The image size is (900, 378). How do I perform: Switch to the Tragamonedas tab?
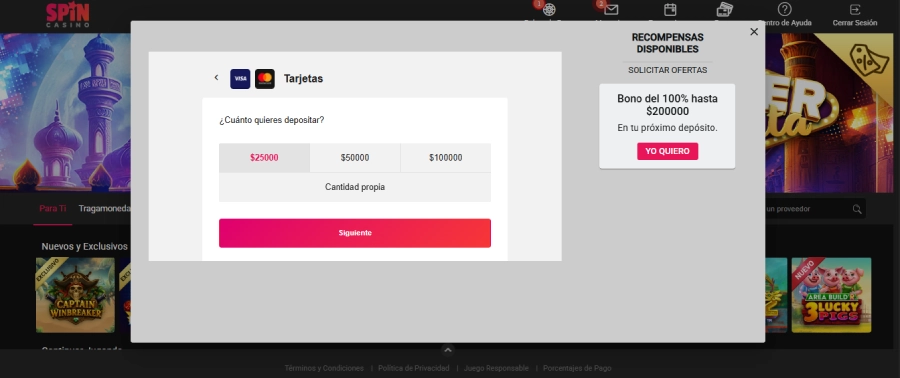(x=104, y=209)
